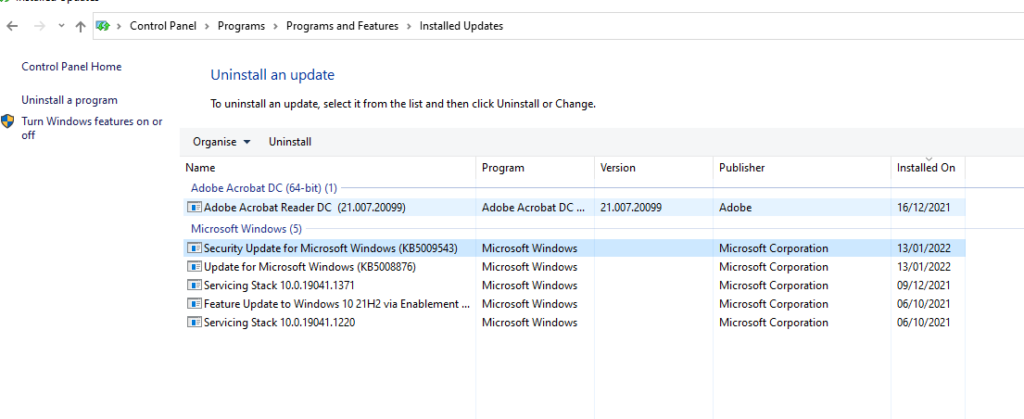Image resolution: width=1024 pixels, height=419 pixels.
Task: Click the Up to parent folder arrow
Action: [80, 26]
